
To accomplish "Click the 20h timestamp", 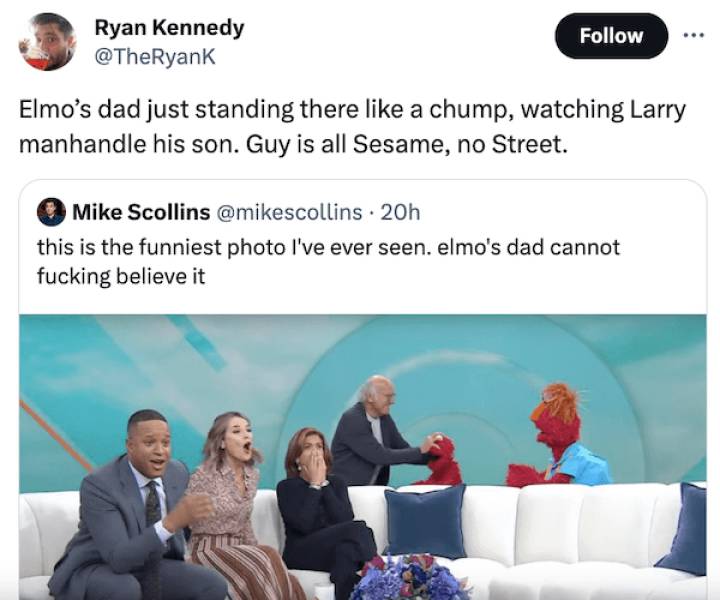I will 400,212.
